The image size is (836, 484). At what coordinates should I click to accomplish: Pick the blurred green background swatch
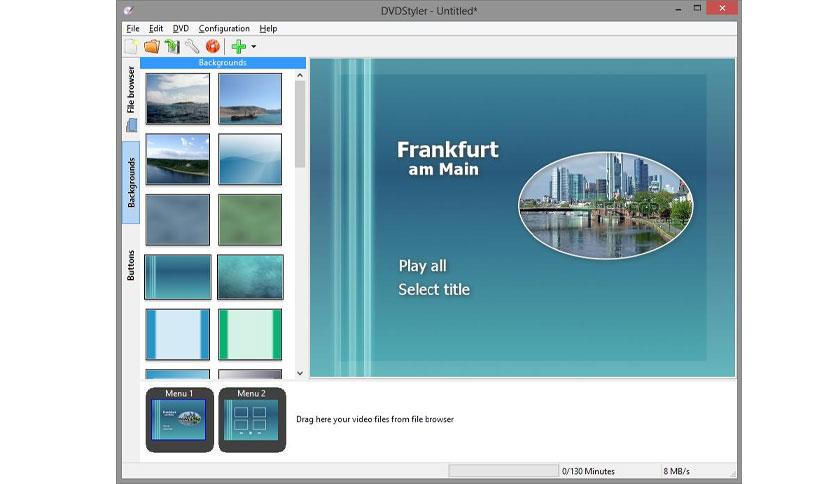pos(250,220)
